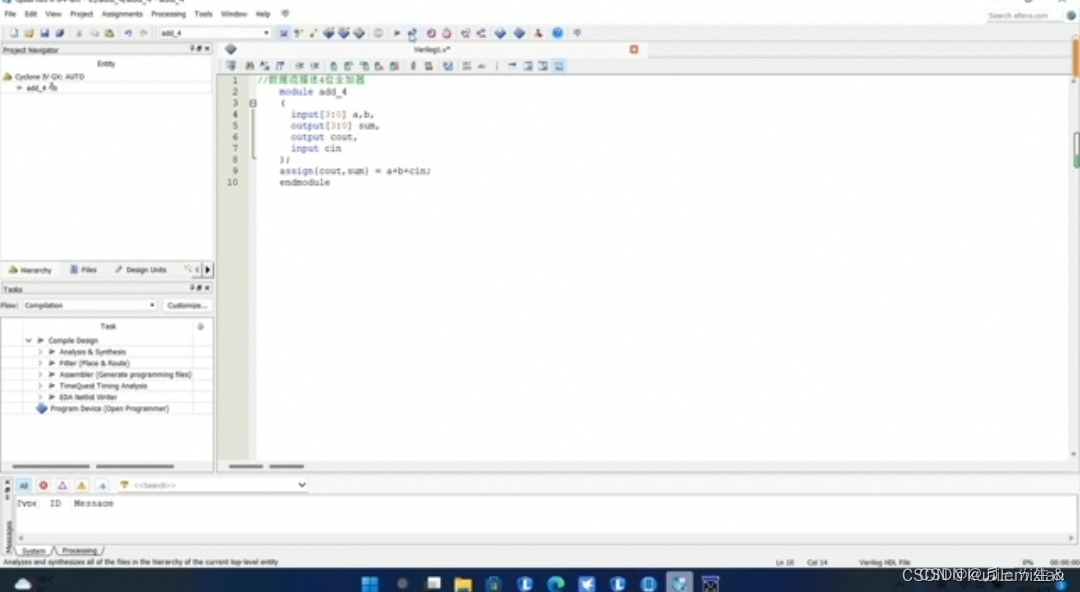Expand the Fitter (Place & Route) task
This screenshot has height=592, width=1080.
pos(40,363)
